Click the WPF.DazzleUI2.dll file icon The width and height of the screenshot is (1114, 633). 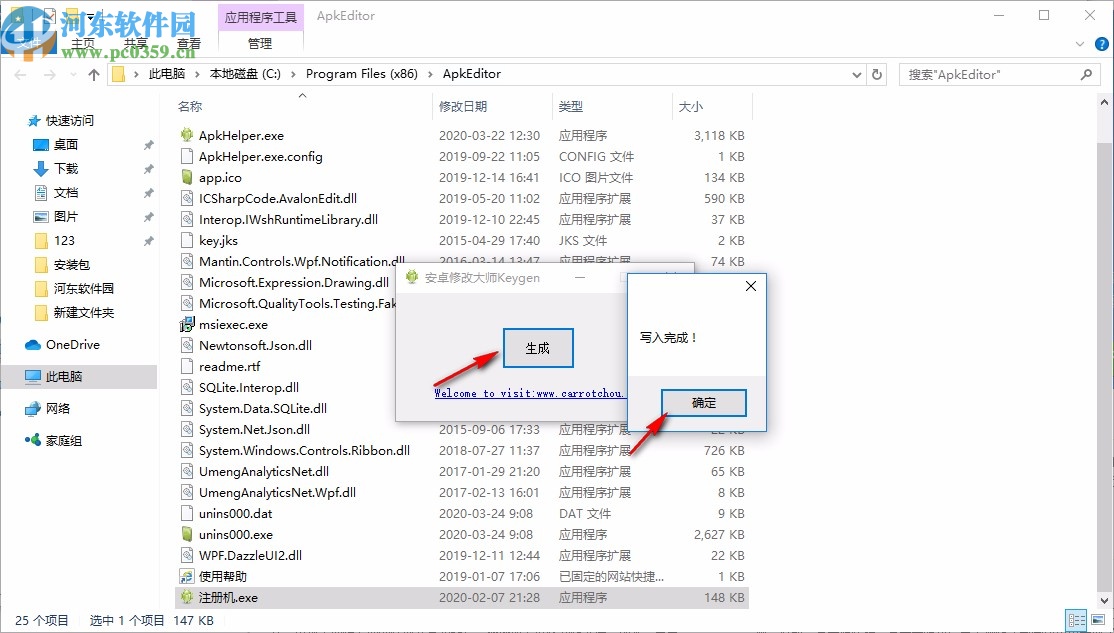click(187, 556)
